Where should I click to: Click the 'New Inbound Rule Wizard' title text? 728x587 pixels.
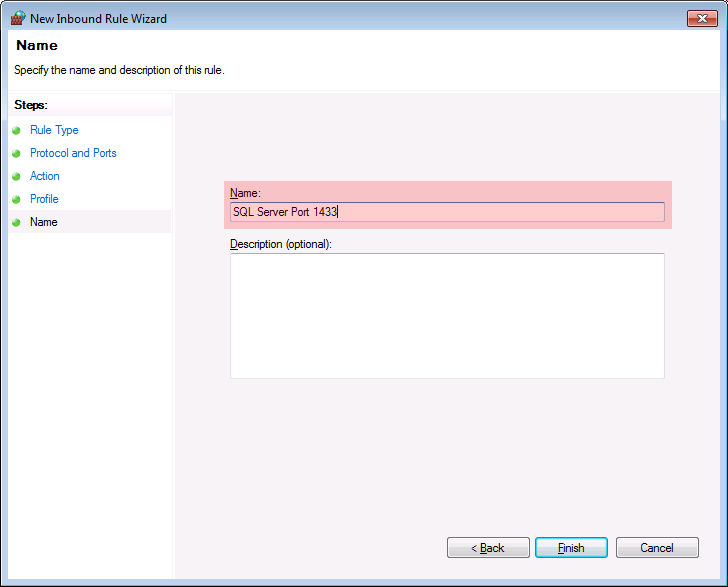click(x=98, y=19)
